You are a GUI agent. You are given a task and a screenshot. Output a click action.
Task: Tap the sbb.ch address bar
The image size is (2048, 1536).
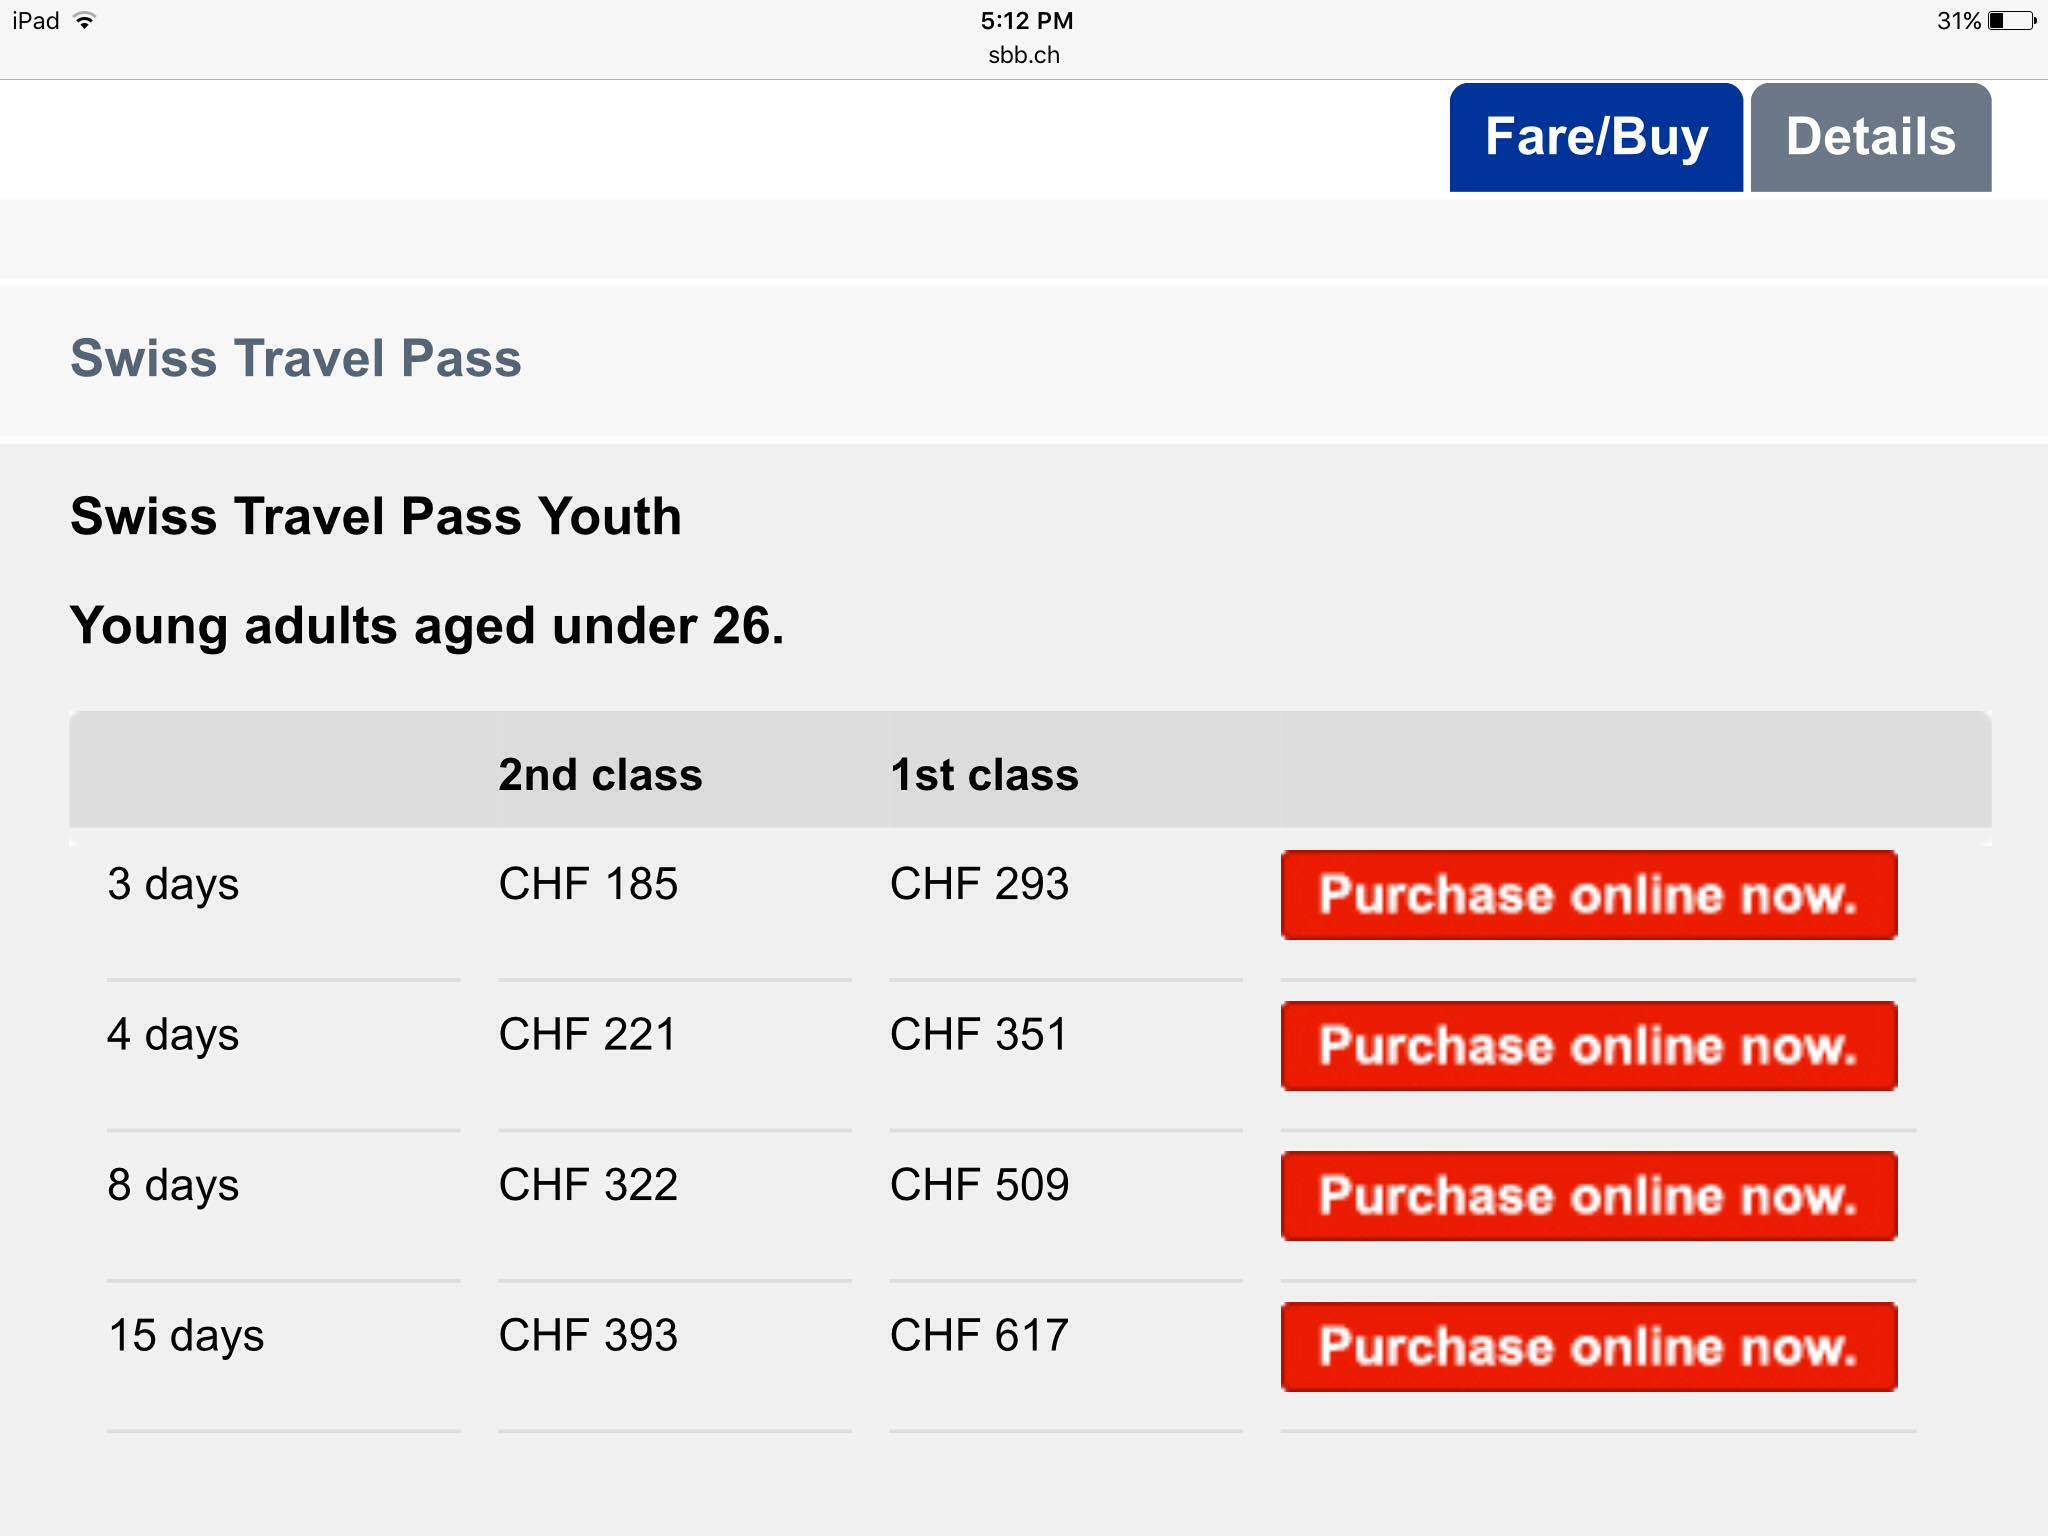pos(1024,55)
